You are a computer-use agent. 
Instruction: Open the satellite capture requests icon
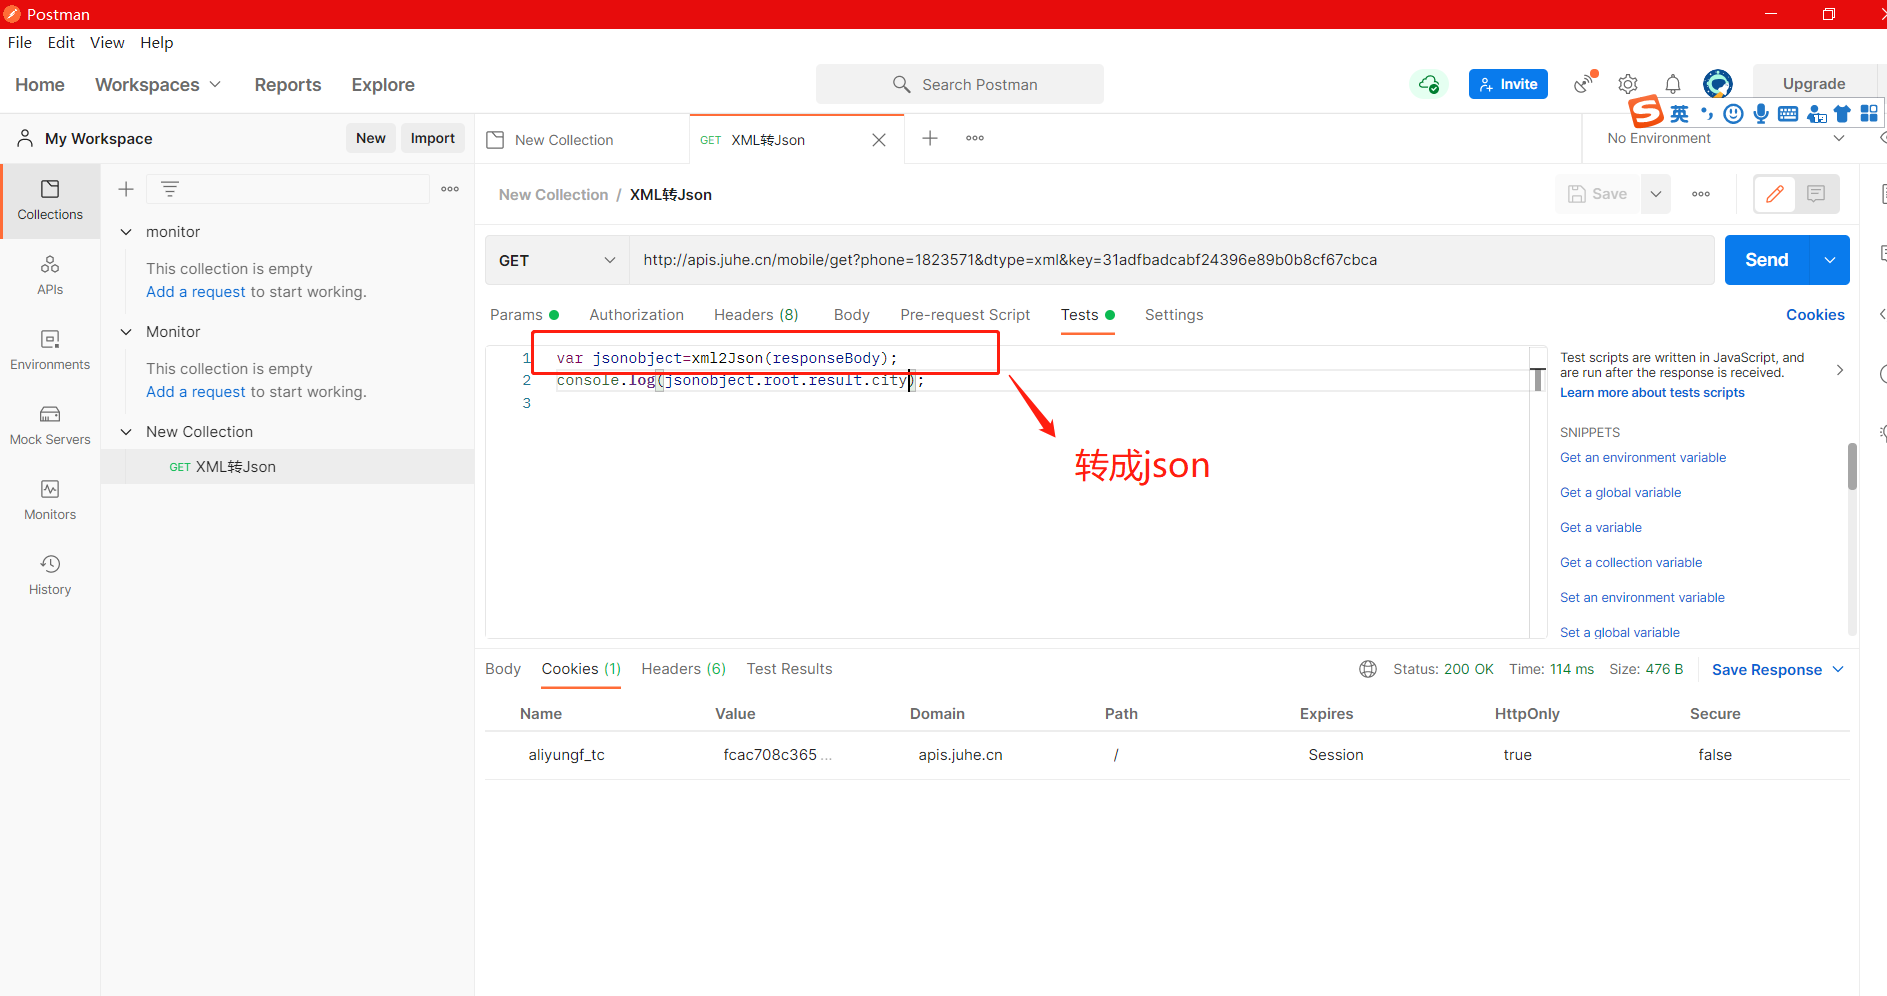point(1585,83)
